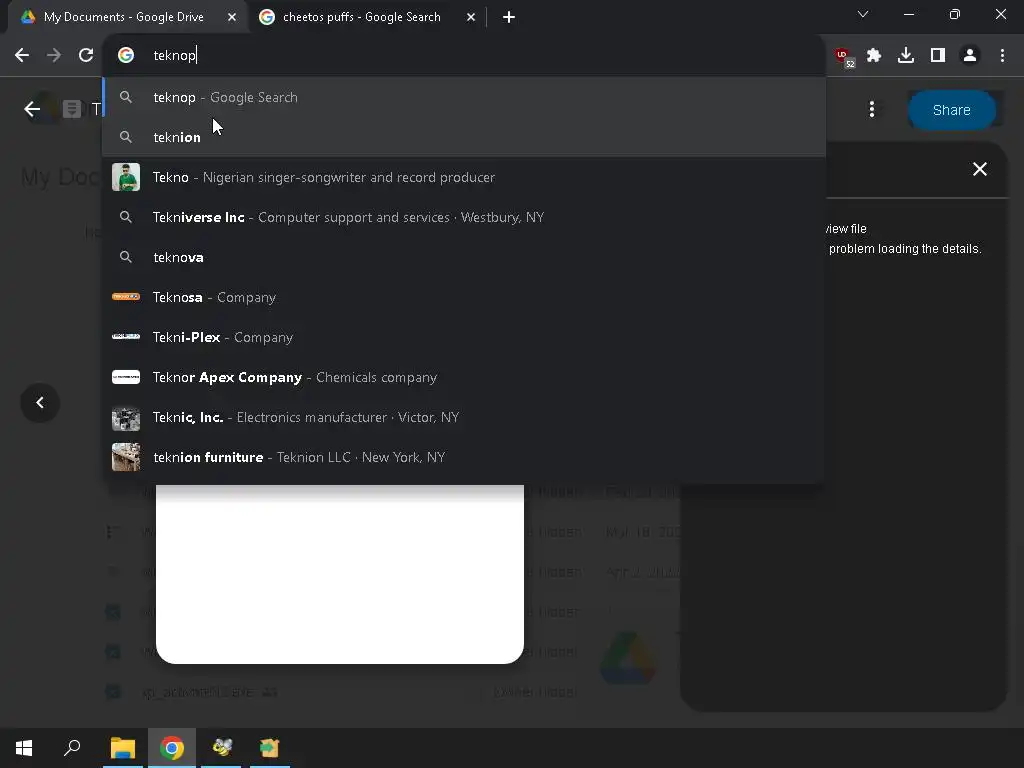Click the Google icon in the address bar
1024x768 pixels.
126,56
